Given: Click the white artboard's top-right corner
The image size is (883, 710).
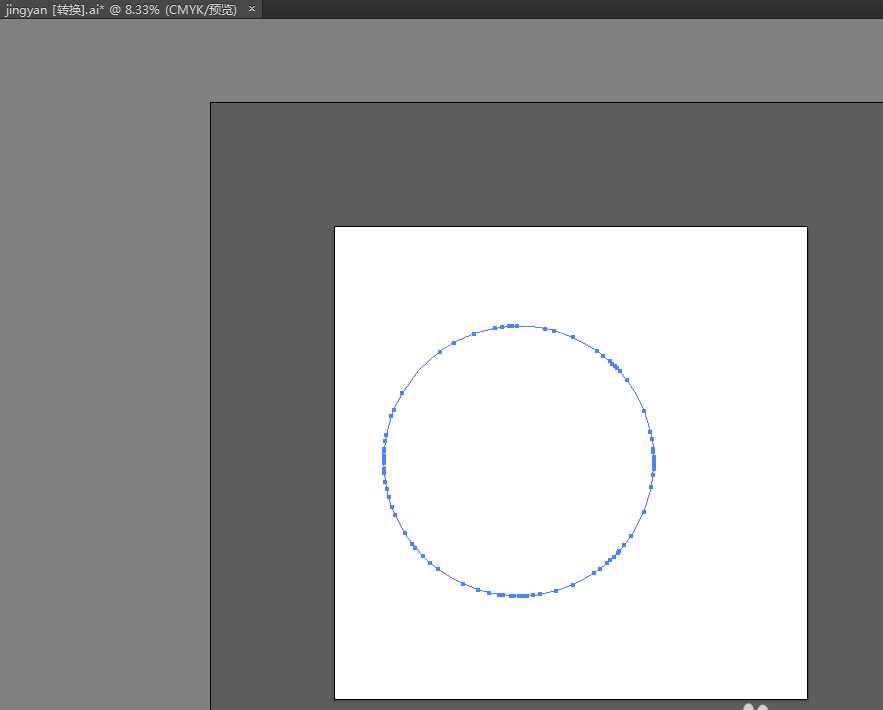Looking at the screenshot, I should coord(806,227).
